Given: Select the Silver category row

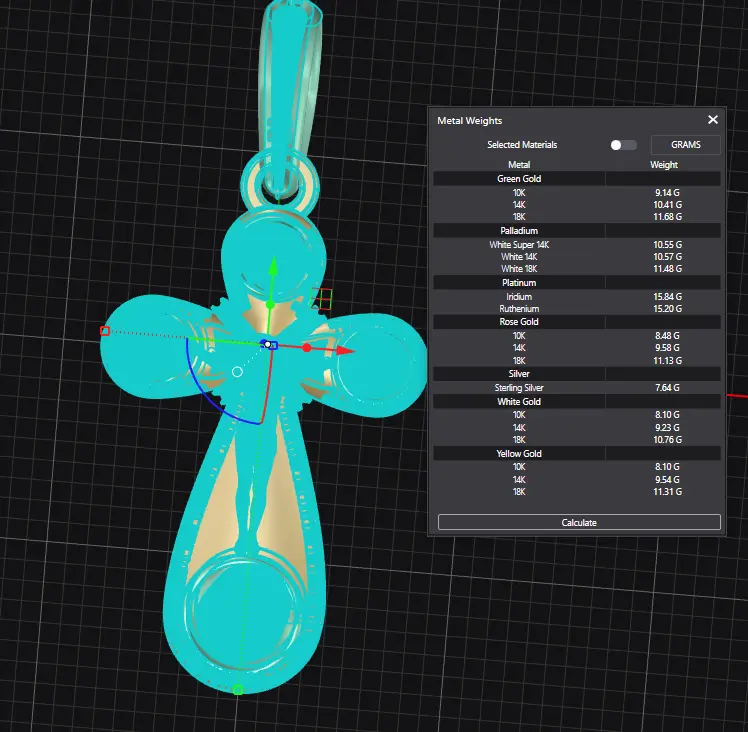Looking at the screenshot, I should [577, 374].
